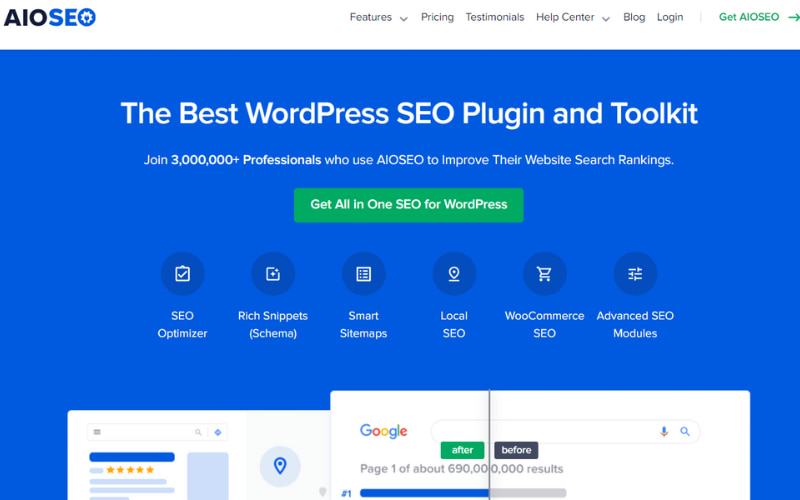800x500 pixels.
Task: Open the Rich Snippets schema icon
Action: 273,274
